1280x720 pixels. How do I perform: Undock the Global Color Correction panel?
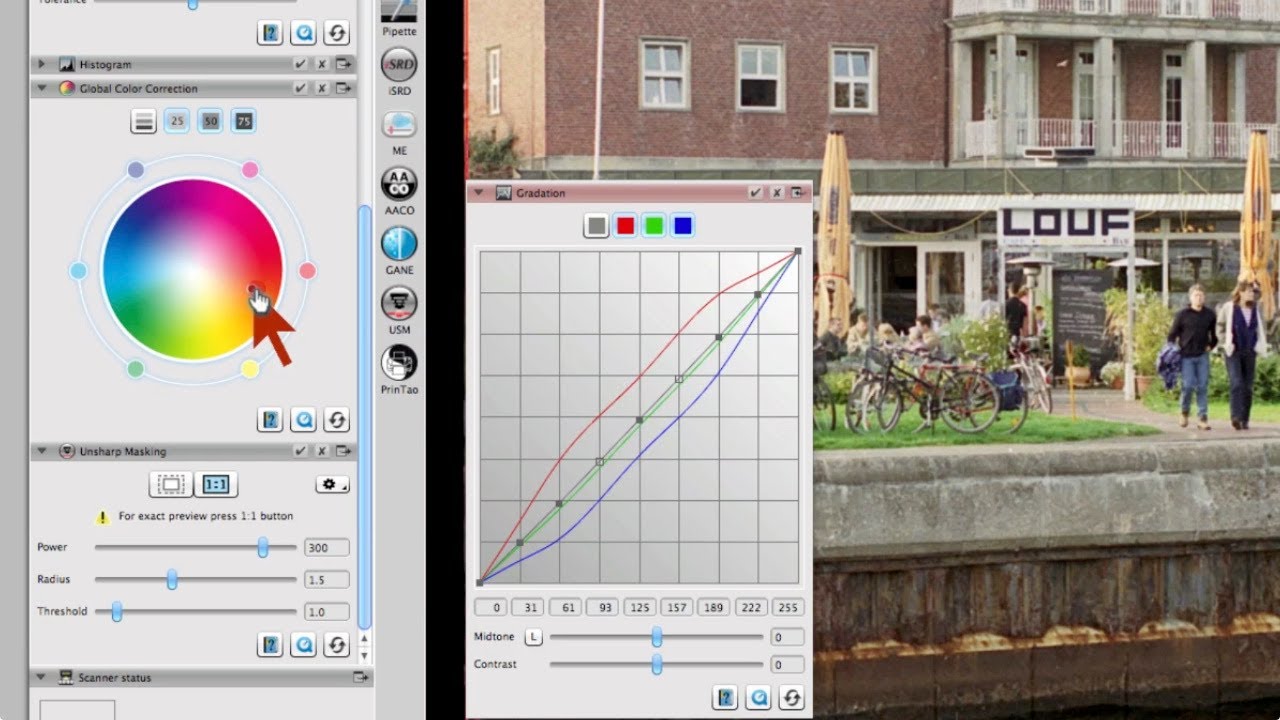345,88
